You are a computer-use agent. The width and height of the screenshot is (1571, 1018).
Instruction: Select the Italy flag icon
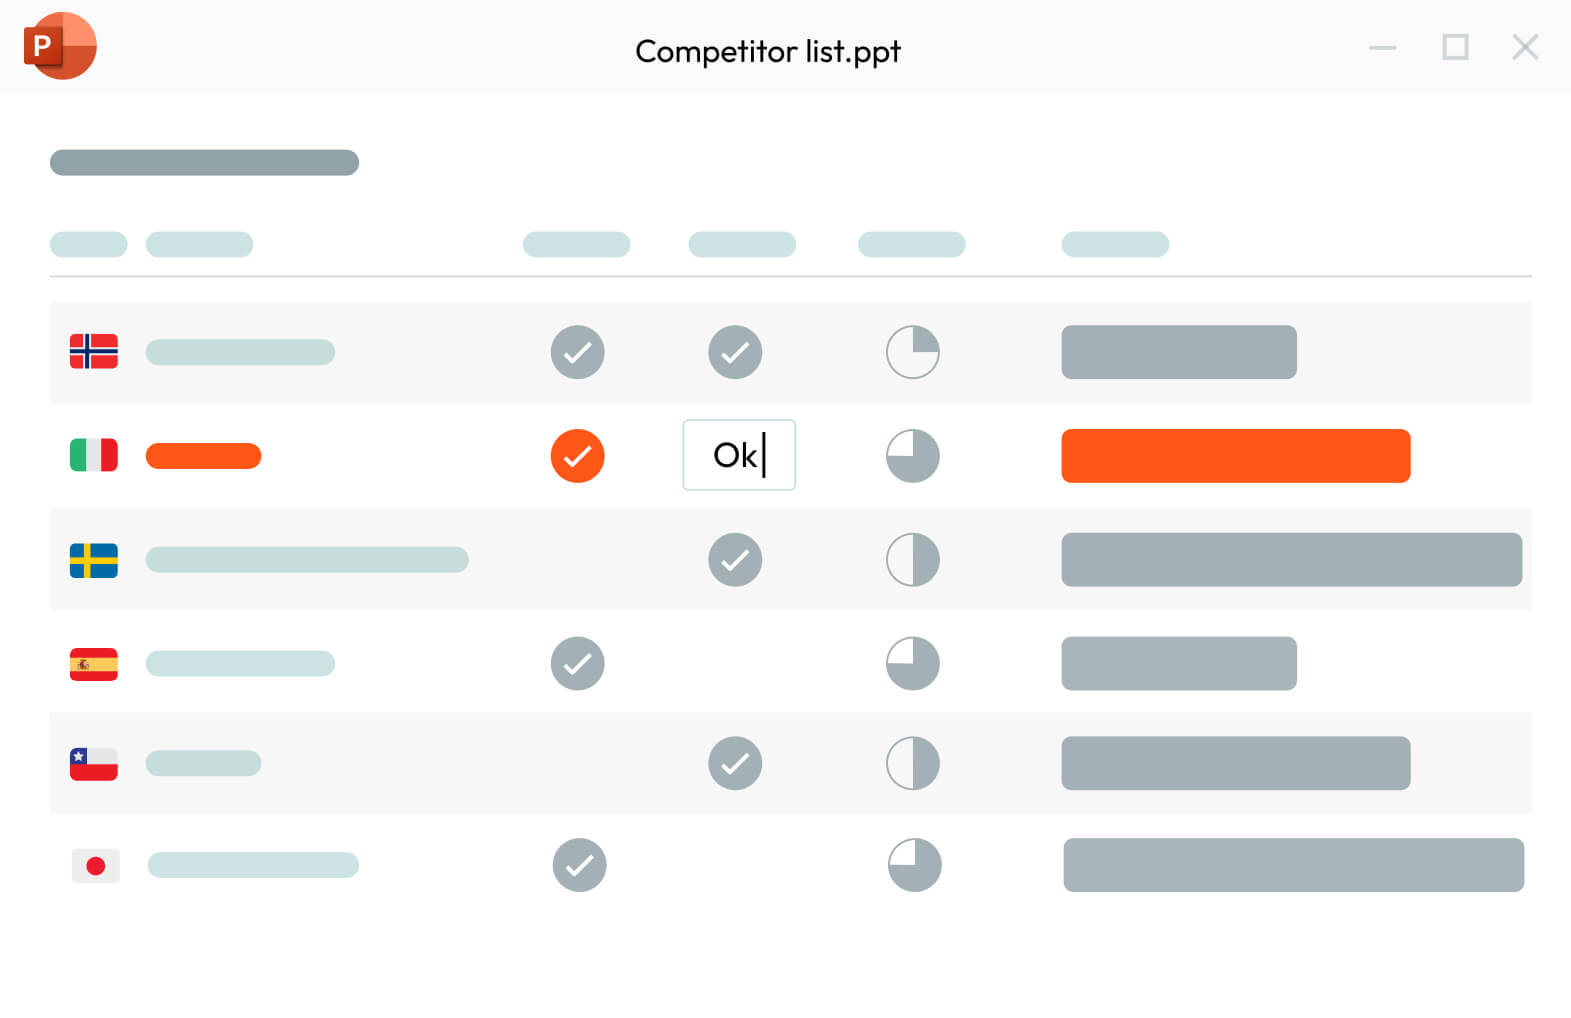[x=94, y=456]
